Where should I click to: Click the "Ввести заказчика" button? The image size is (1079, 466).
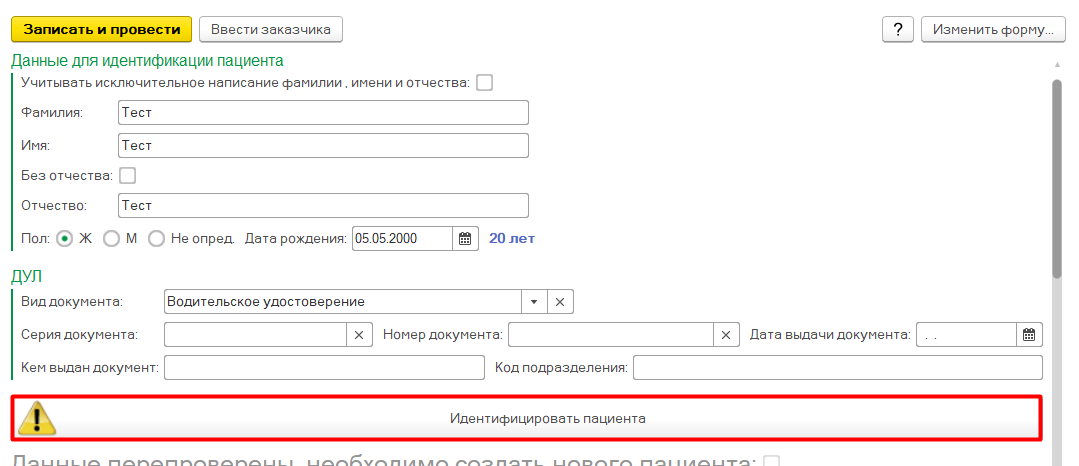(271, 30)
